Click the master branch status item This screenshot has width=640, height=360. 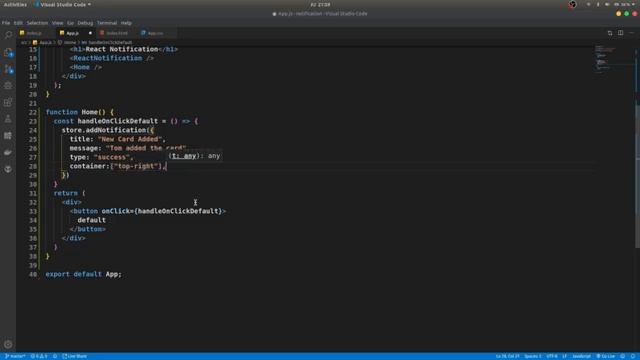(15, 356)
